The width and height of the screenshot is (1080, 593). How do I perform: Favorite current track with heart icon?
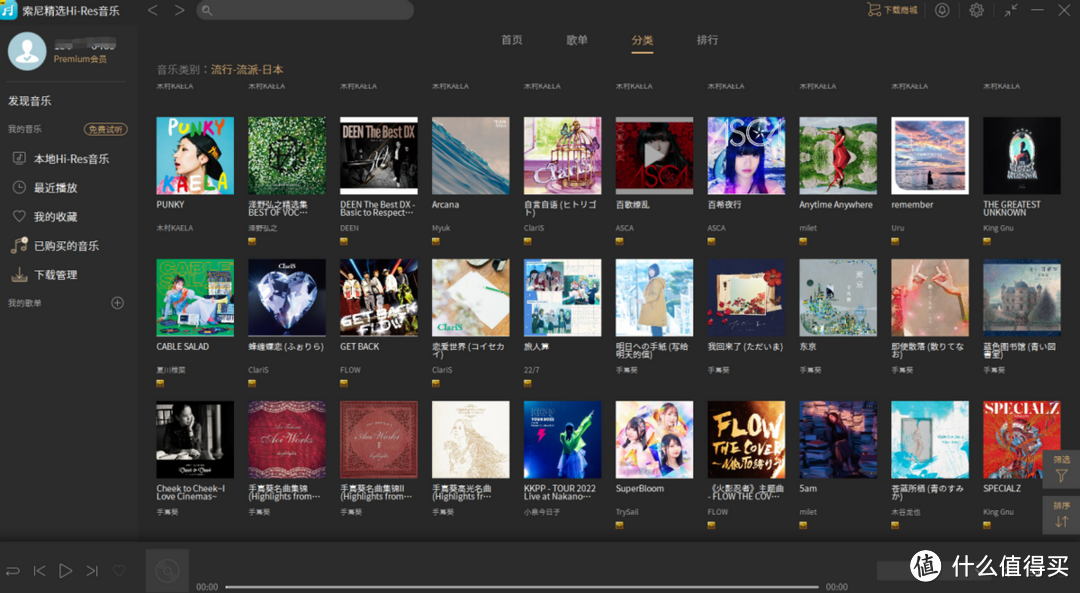[119, 570]
